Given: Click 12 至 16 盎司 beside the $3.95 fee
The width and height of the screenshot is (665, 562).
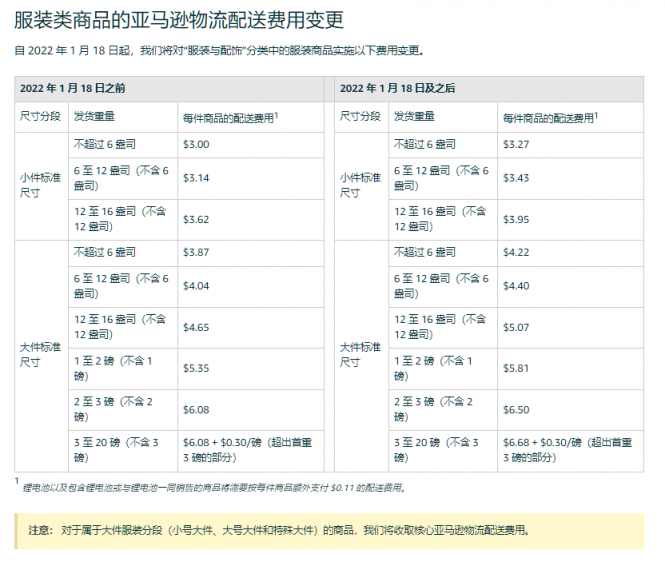Looking at the screenshot, I should point(440,219).
